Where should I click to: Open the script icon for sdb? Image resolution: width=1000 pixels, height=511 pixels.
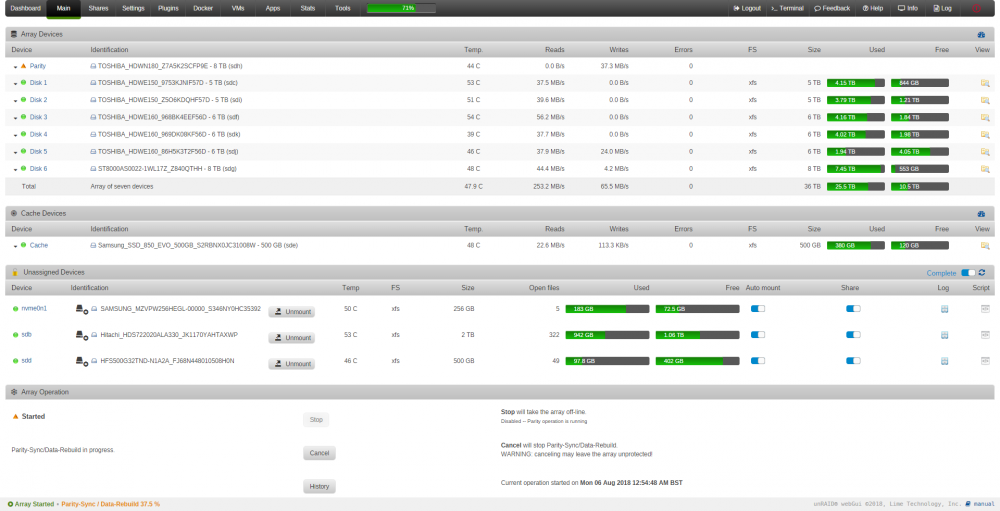[x=985, y=335]
